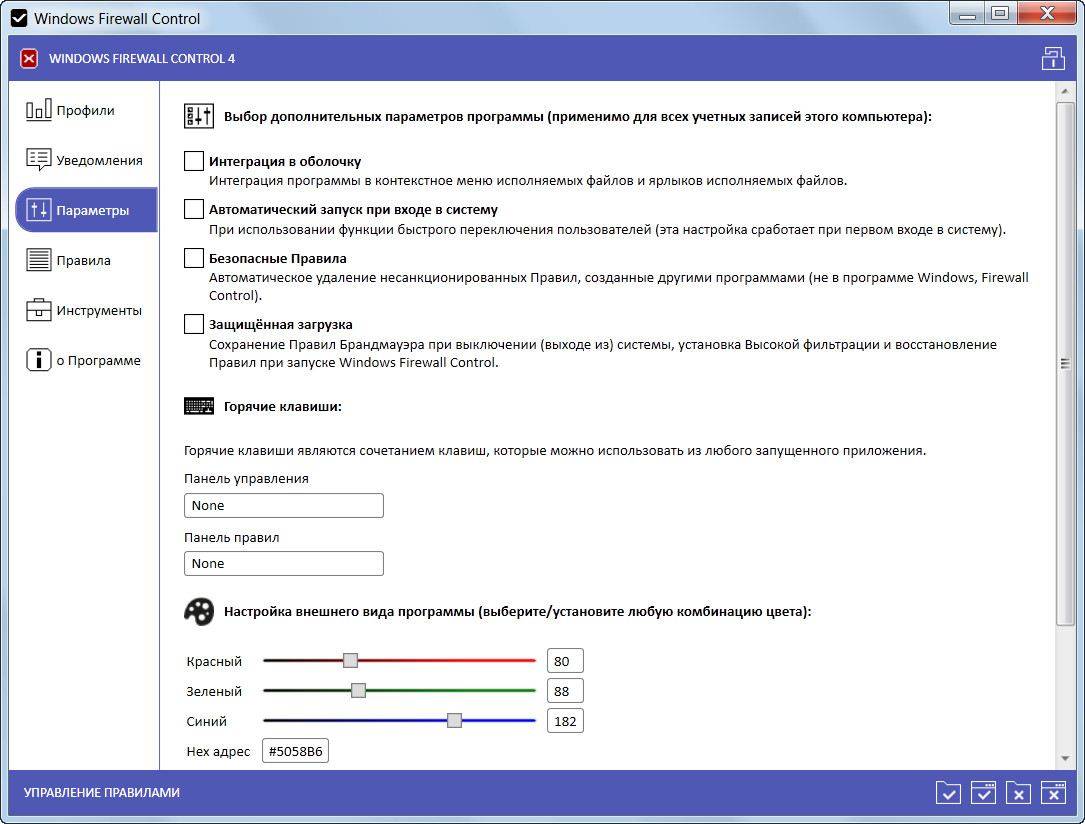The image size is (1085, 824).
Task: Open the Профили section
Action: pyautogui.click(x=71, y=111)
